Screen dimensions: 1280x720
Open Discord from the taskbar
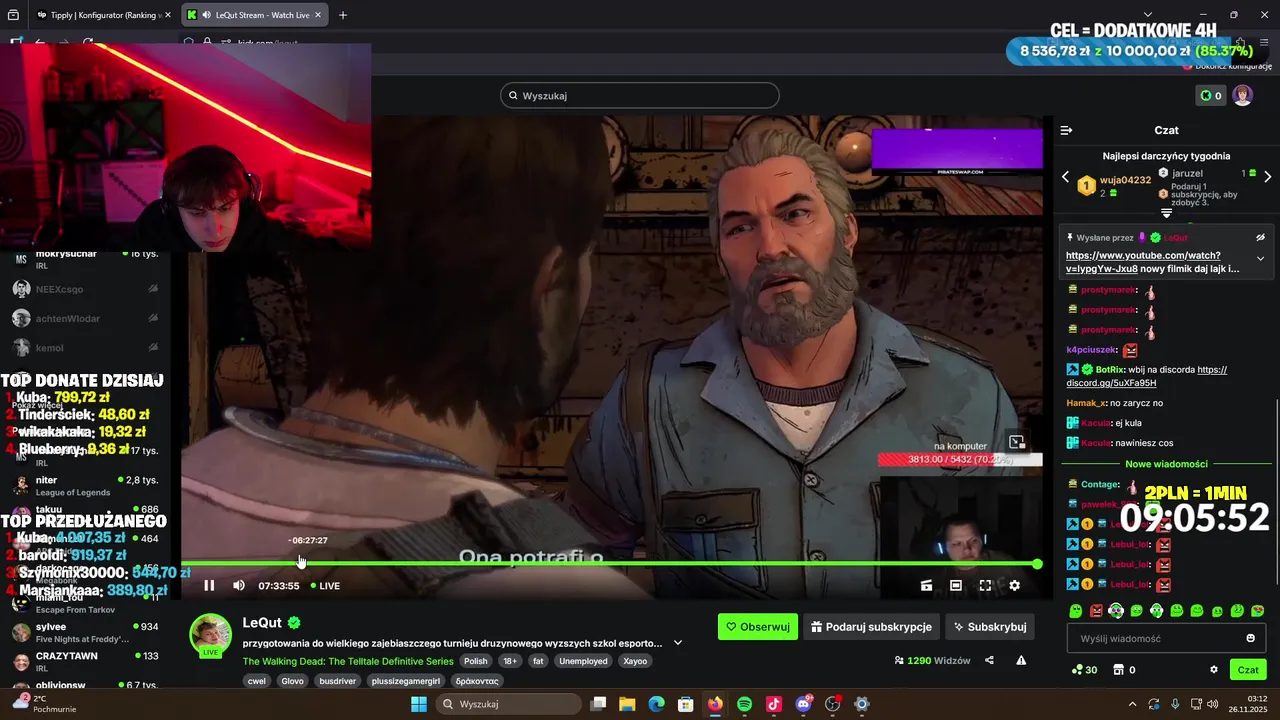point(803,704)
